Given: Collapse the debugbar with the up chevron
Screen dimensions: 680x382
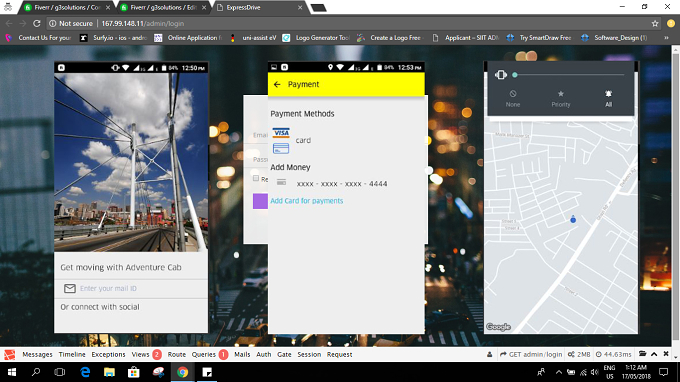Looking at the screenshot, I should click(x=654, y=354).
